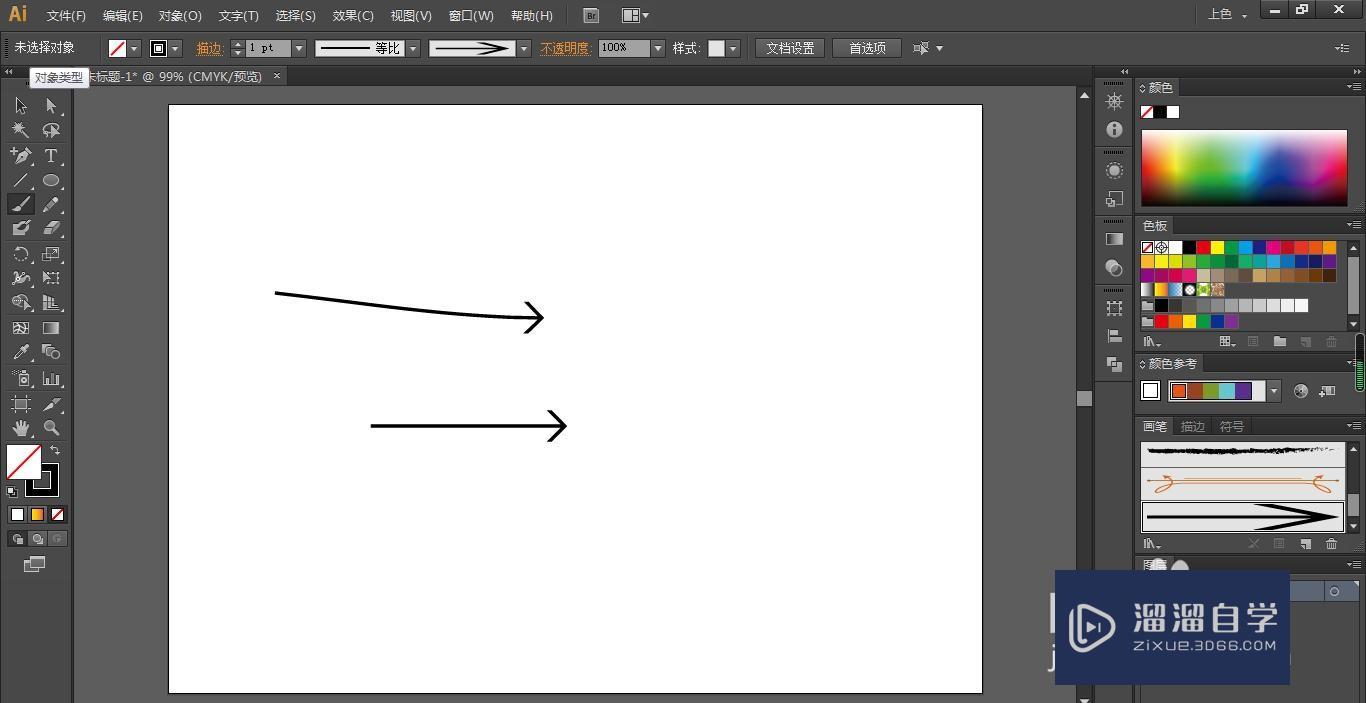The height and width of the screenshot is (703, 1366).
Task: Open stroke weight dropdown (1 pt)
Action: pos(298,48)
